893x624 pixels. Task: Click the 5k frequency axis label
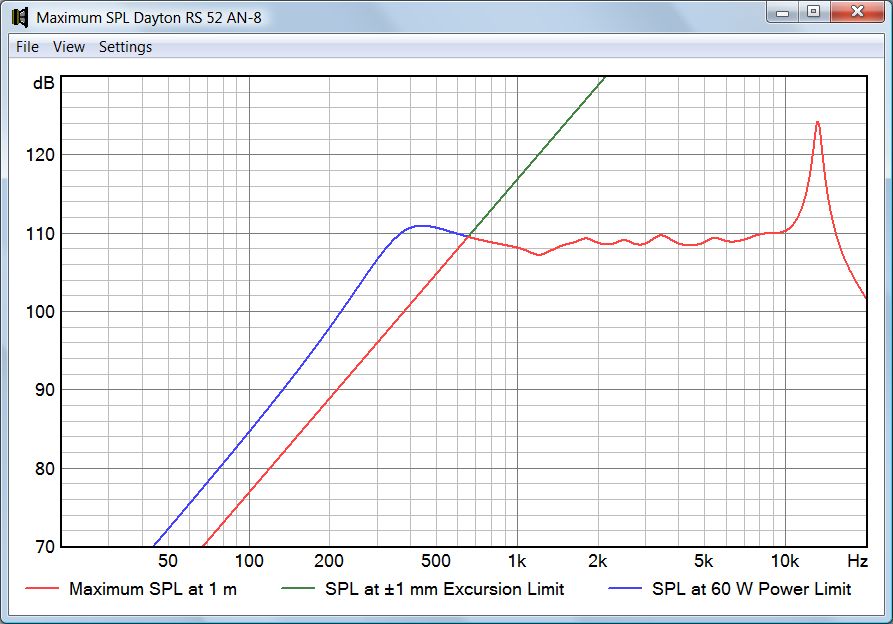pos(703,561)
